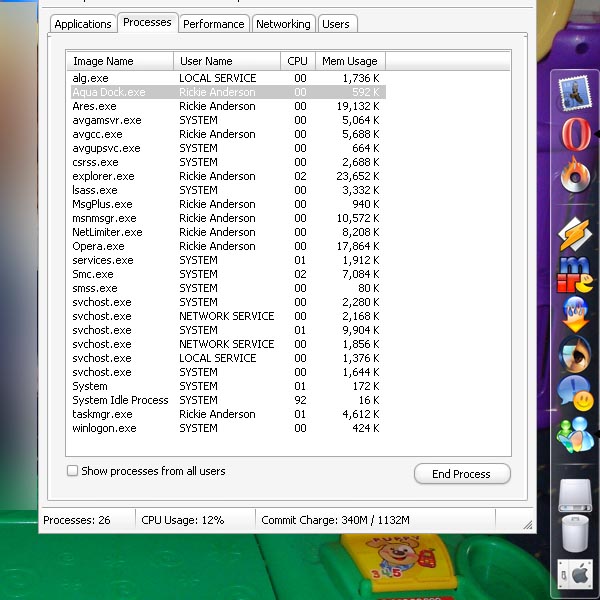Screen dimensions: 600x600
Task: Enable Show processes from all users
Action: pyautogui.click(x=72, y=471)
